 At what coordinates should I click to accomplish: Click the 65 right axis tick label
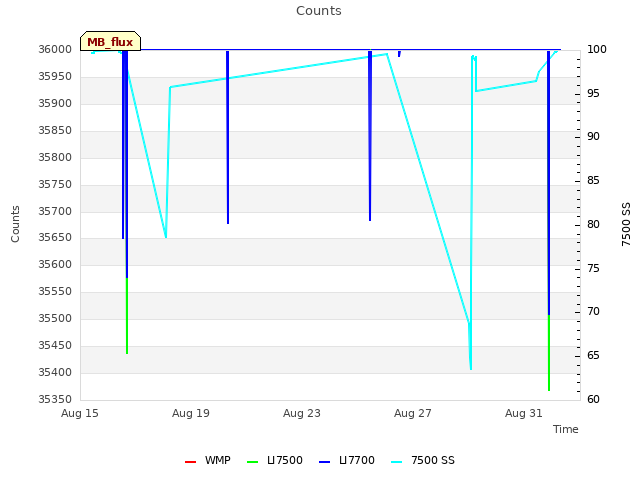pyautogui.click(x=593, y=356)
